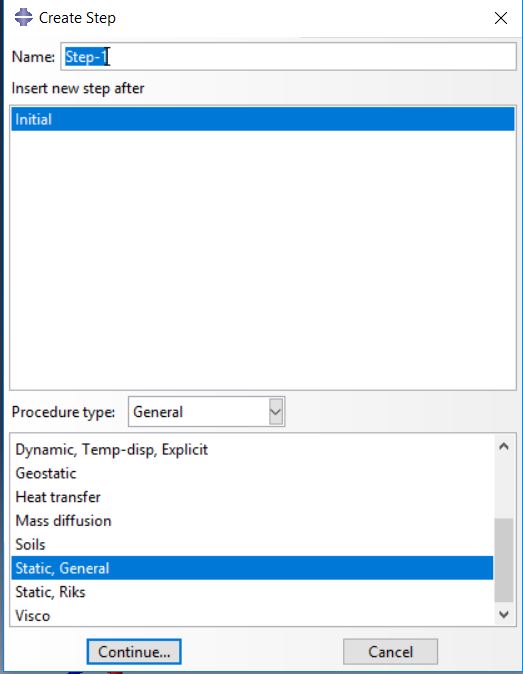The height and width of the screenshot is (674, 523).
Task: Click empty area of step list box
Action: coord(263,260)
